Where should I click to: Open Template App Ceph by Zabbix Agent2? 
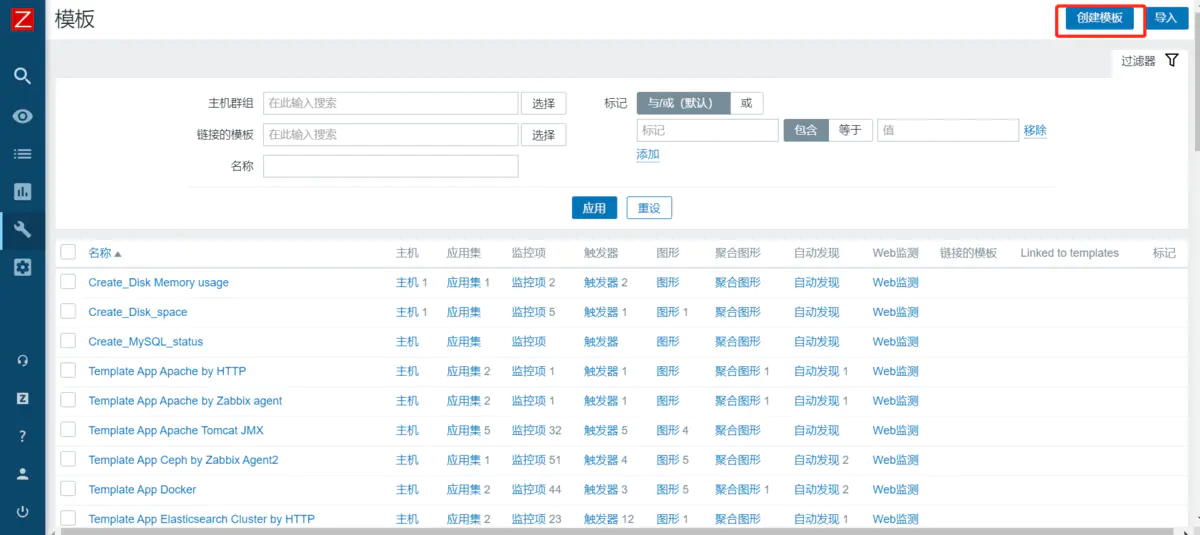[183, 460]
